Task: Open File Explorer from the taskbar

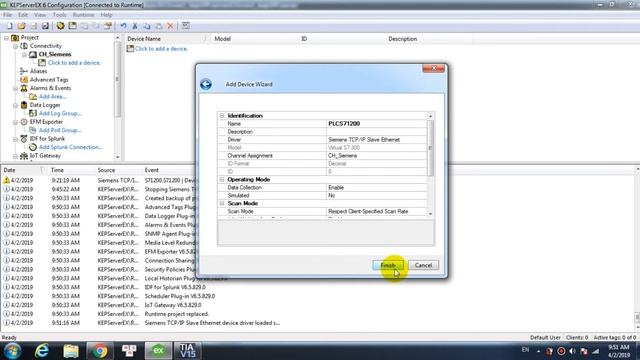Action: point(71,351)
